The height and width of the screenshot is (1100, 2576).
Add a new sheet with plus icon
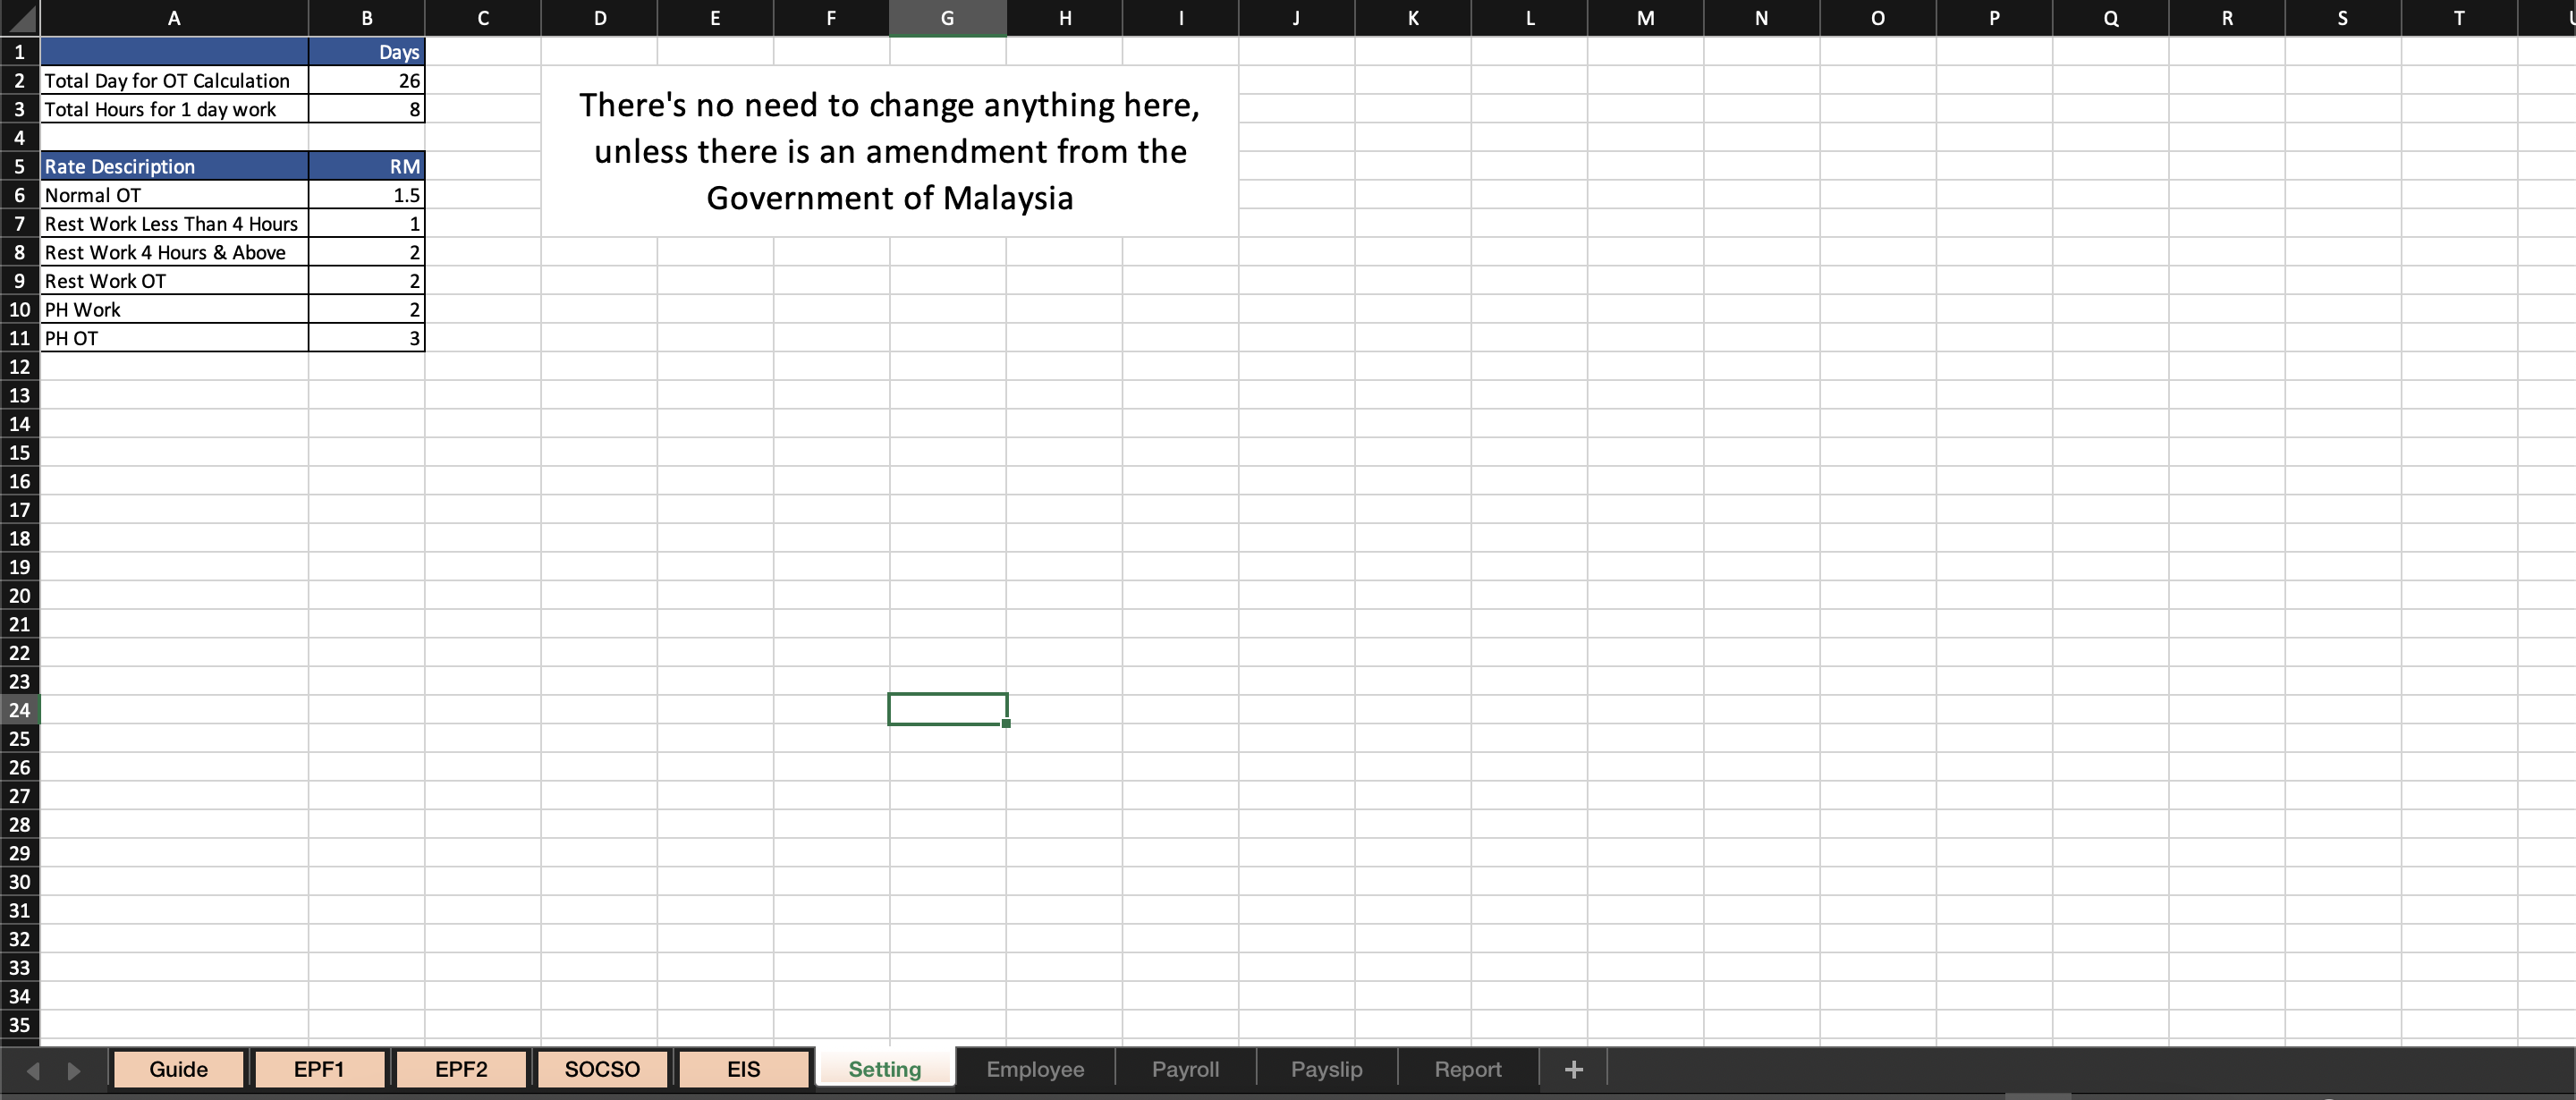point(1573,1069)
